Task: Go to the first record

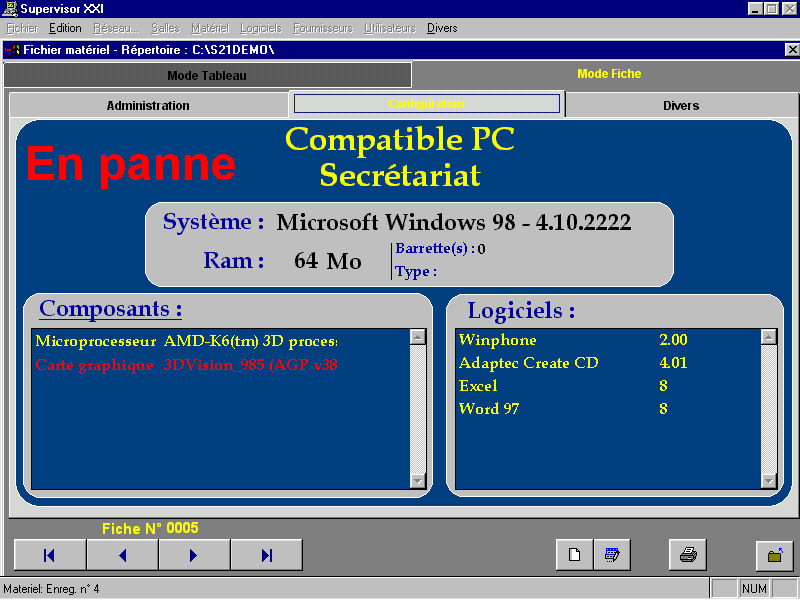Action: (x=50, y=555)
